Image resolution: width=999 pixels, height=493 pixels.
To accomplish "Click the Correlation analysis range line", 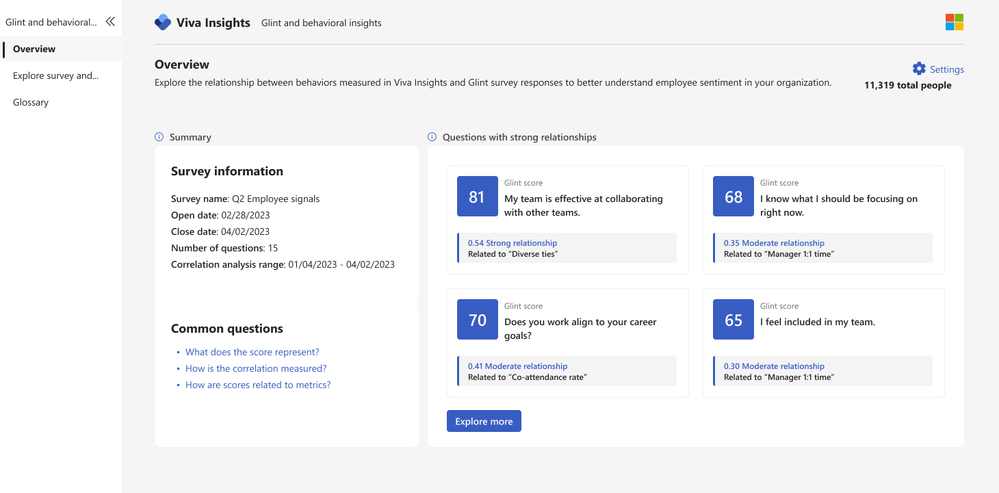I will [x=283, y=265].
